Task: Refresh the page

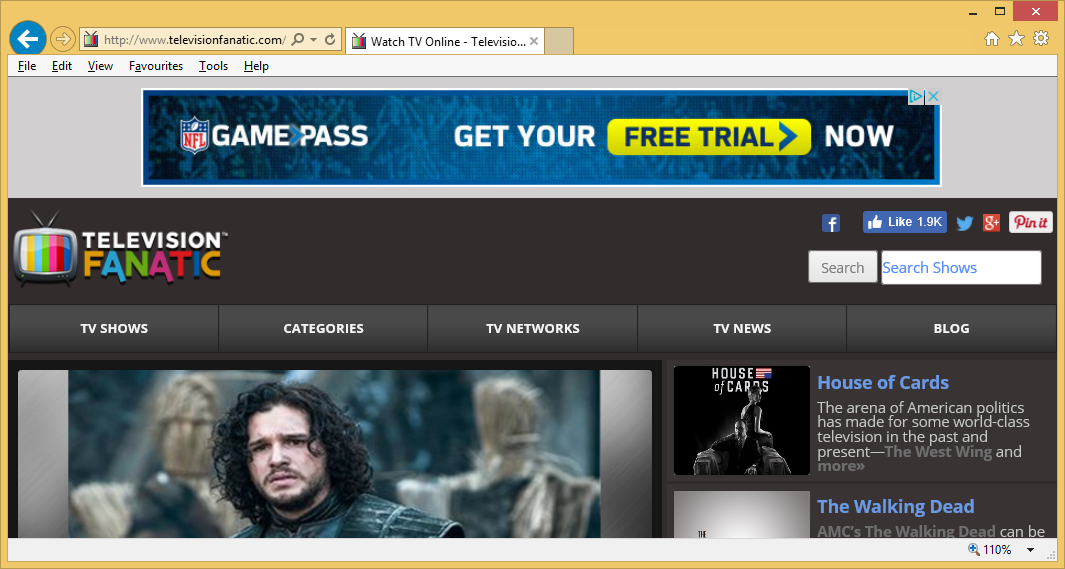Action: pos(330,39)
